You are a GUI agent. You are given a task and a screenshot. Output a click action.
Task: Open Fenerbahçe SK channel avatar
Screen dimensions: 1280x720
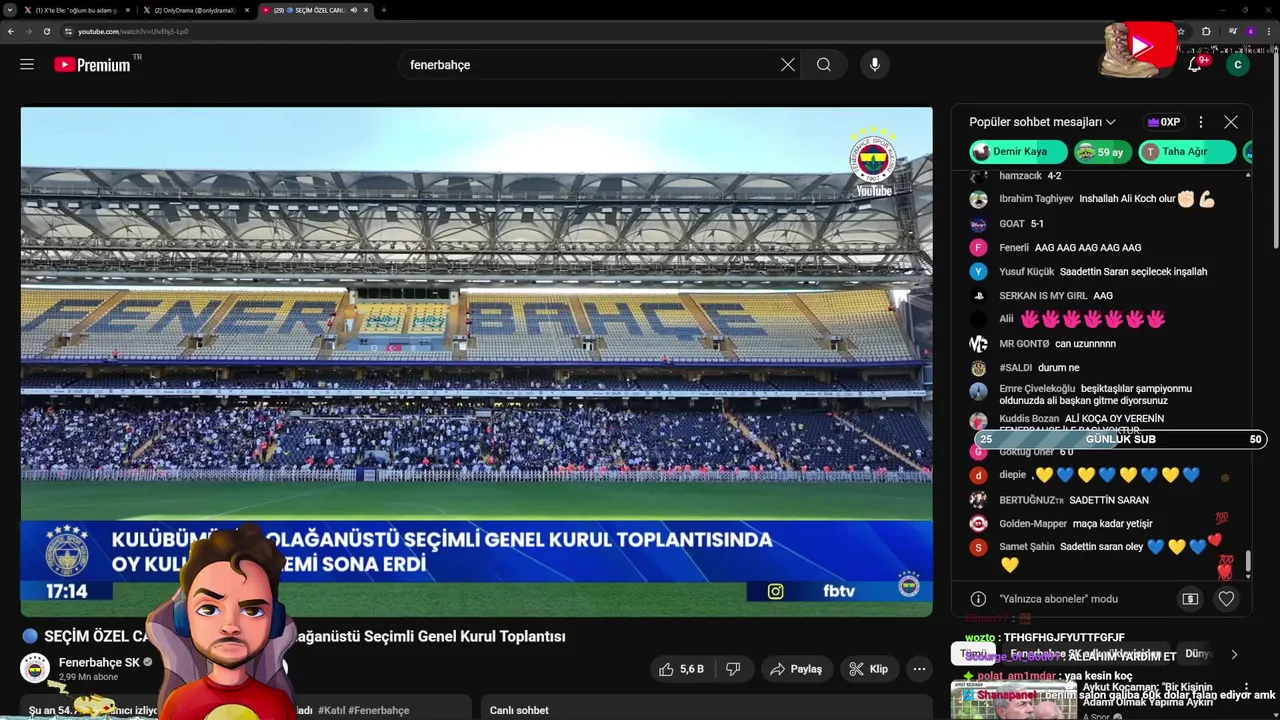tap(35, 669)
